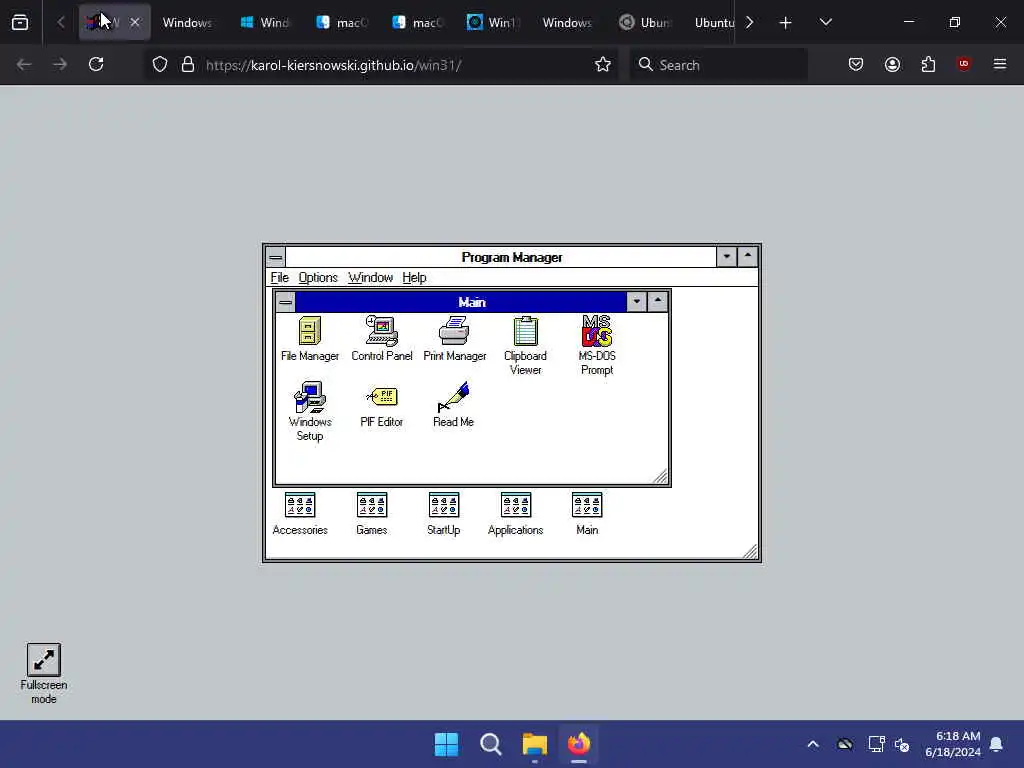Open the File menu
Screen dimensions: 1024x768
(x=280, y=278)
